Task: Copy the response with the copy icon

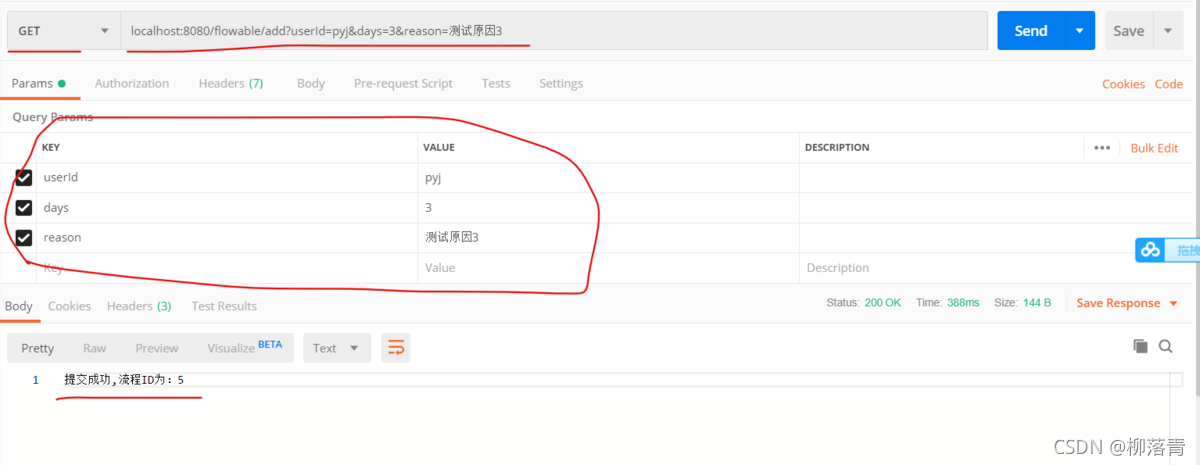Action: tap(1140, 346)
